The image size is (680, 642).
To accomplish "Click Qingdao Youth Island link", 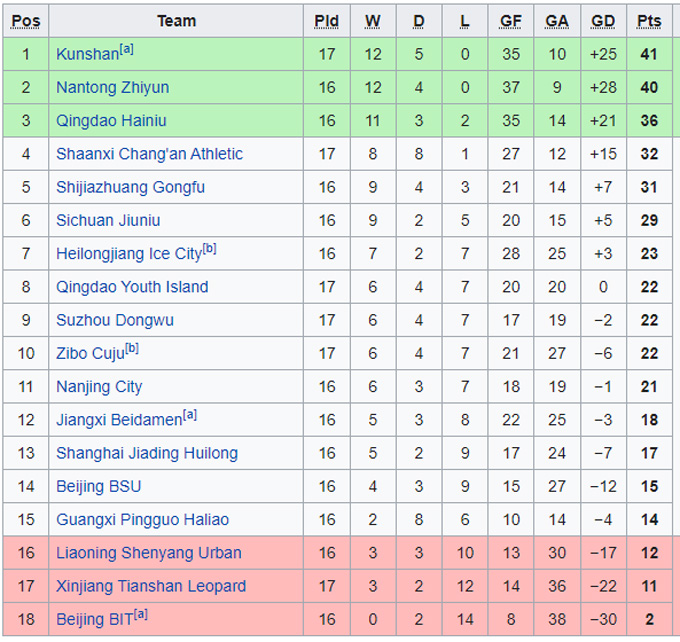I will tap(132, 287).
